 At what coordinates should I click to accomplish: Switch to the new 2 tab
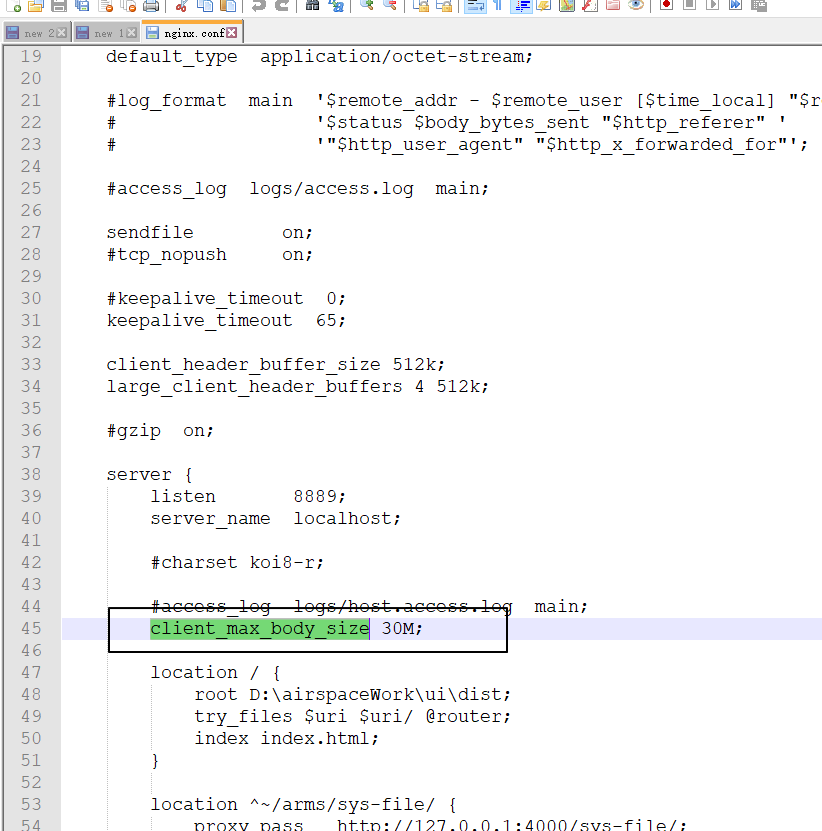[x=32, y=31]
